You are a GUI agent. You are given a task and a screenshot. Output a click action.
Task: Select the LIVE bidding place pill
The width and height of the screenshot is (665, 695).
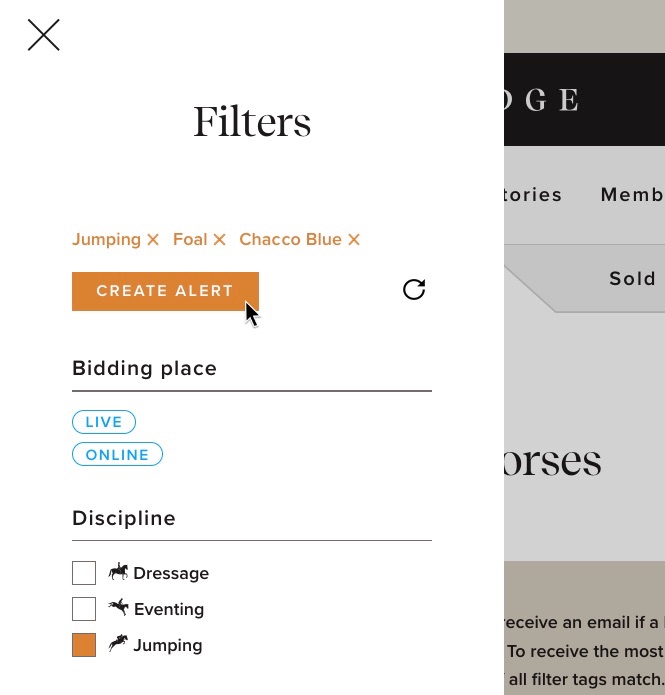coord(104,422)
